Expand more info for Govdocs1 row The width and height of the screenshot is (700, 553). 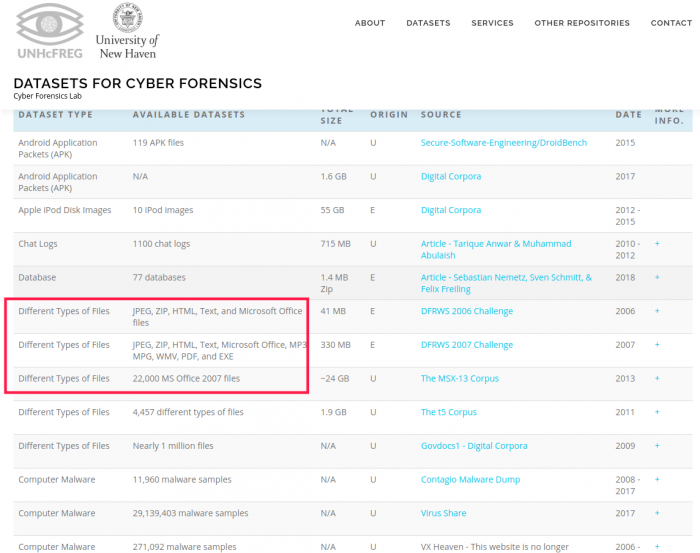[657, 445]
